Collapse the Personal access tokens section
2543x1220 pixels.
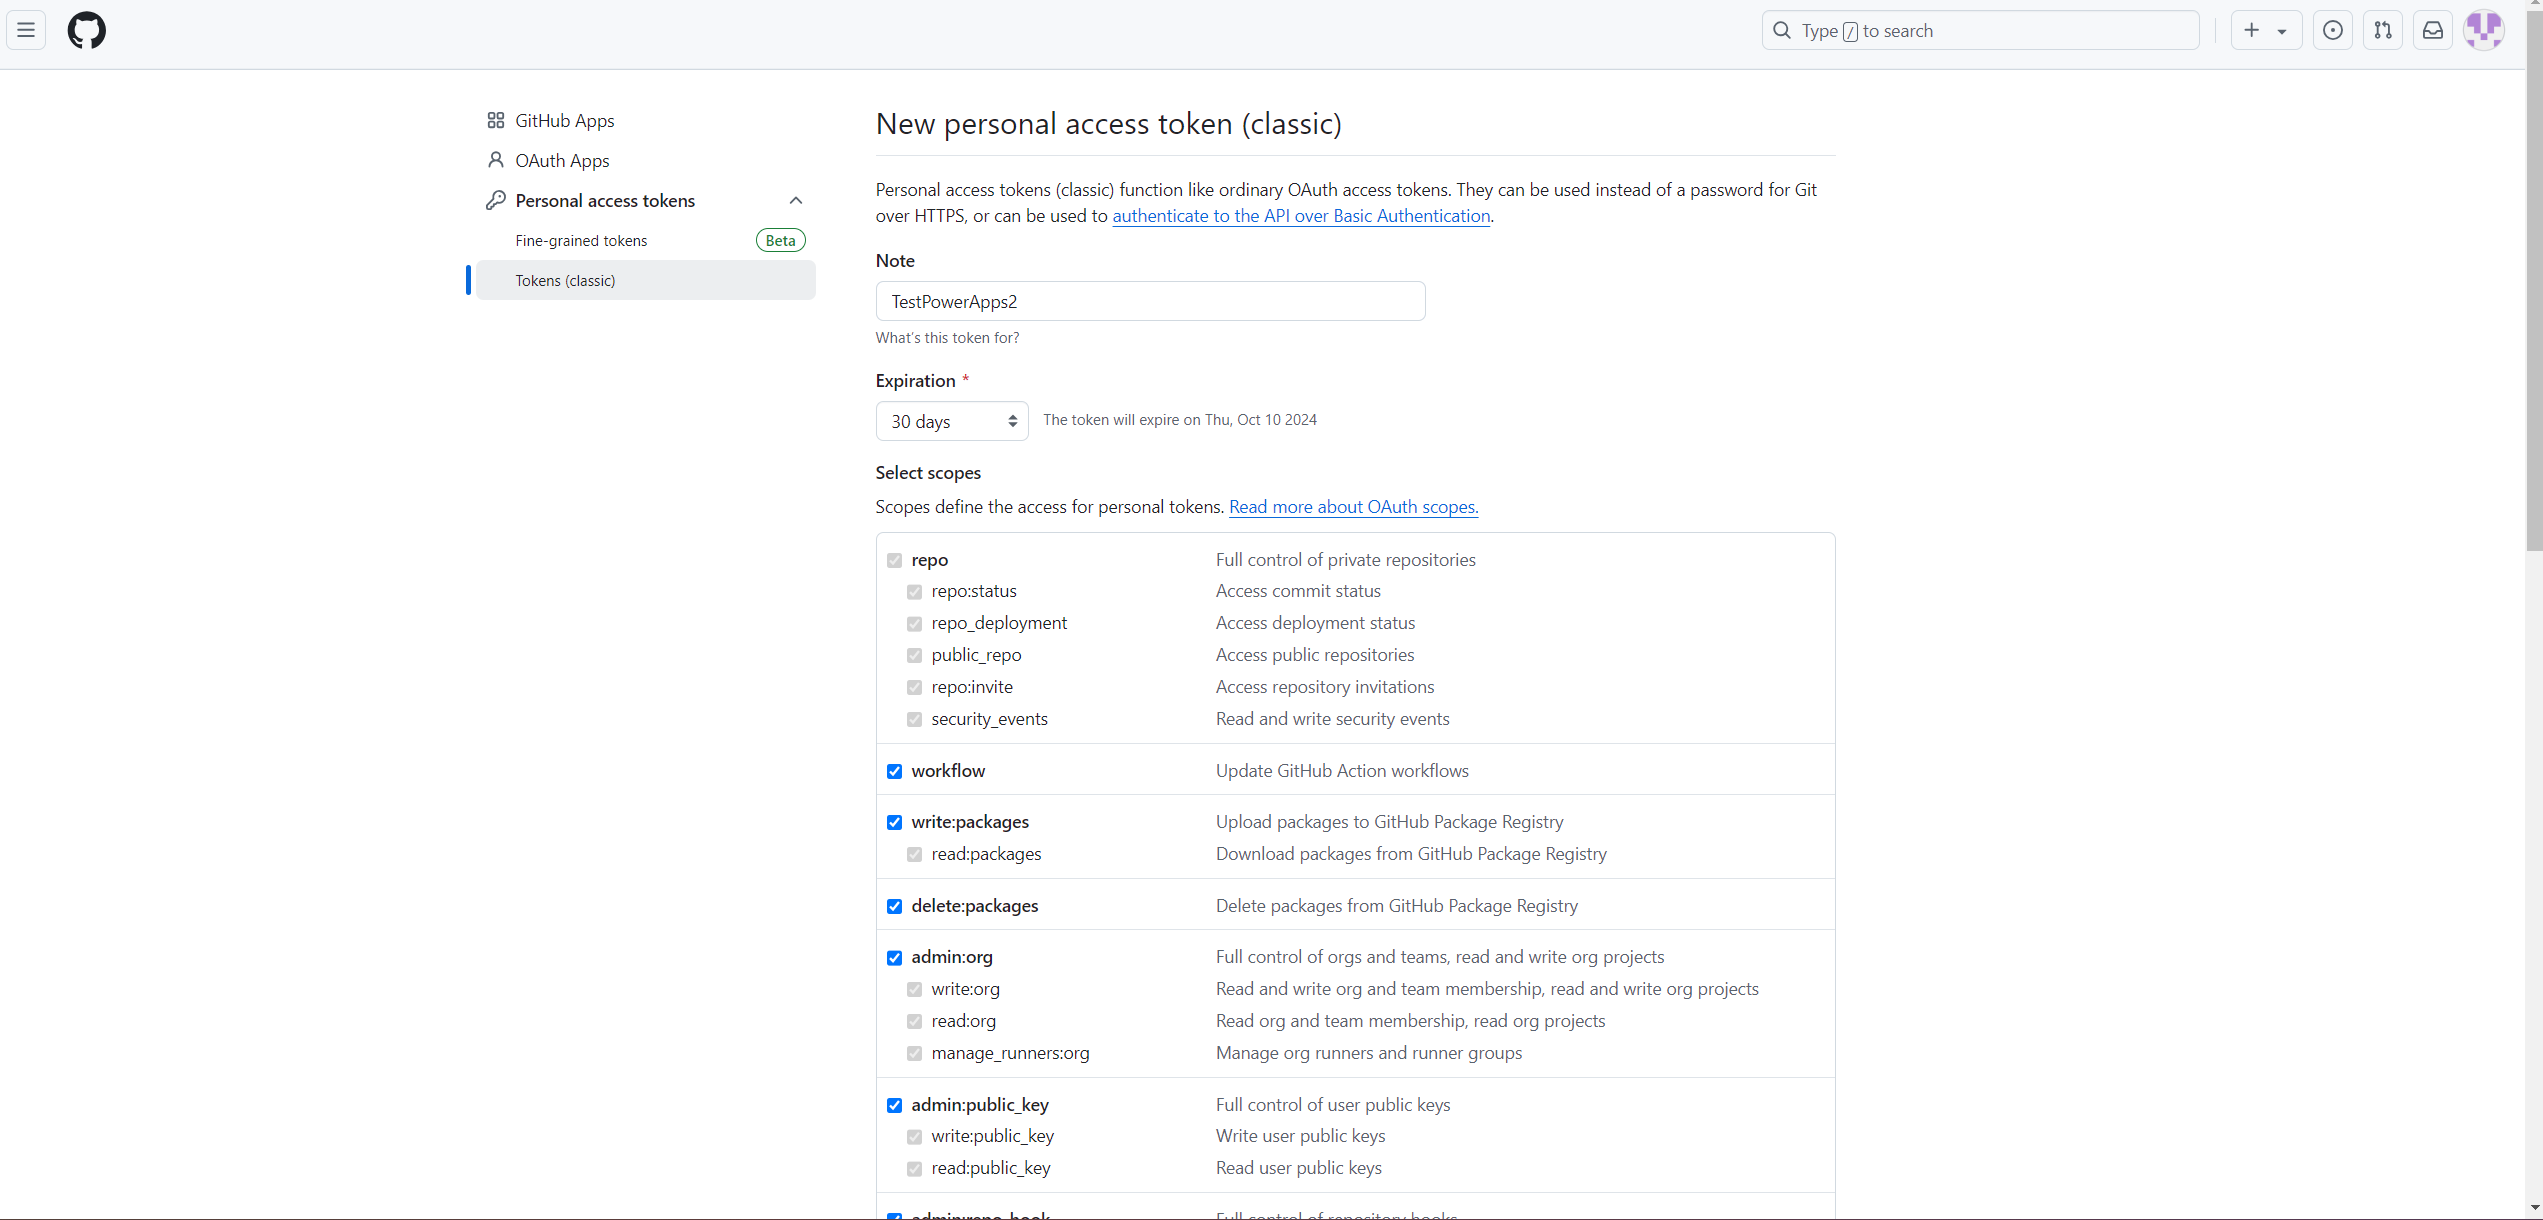[x=795, y=200]
